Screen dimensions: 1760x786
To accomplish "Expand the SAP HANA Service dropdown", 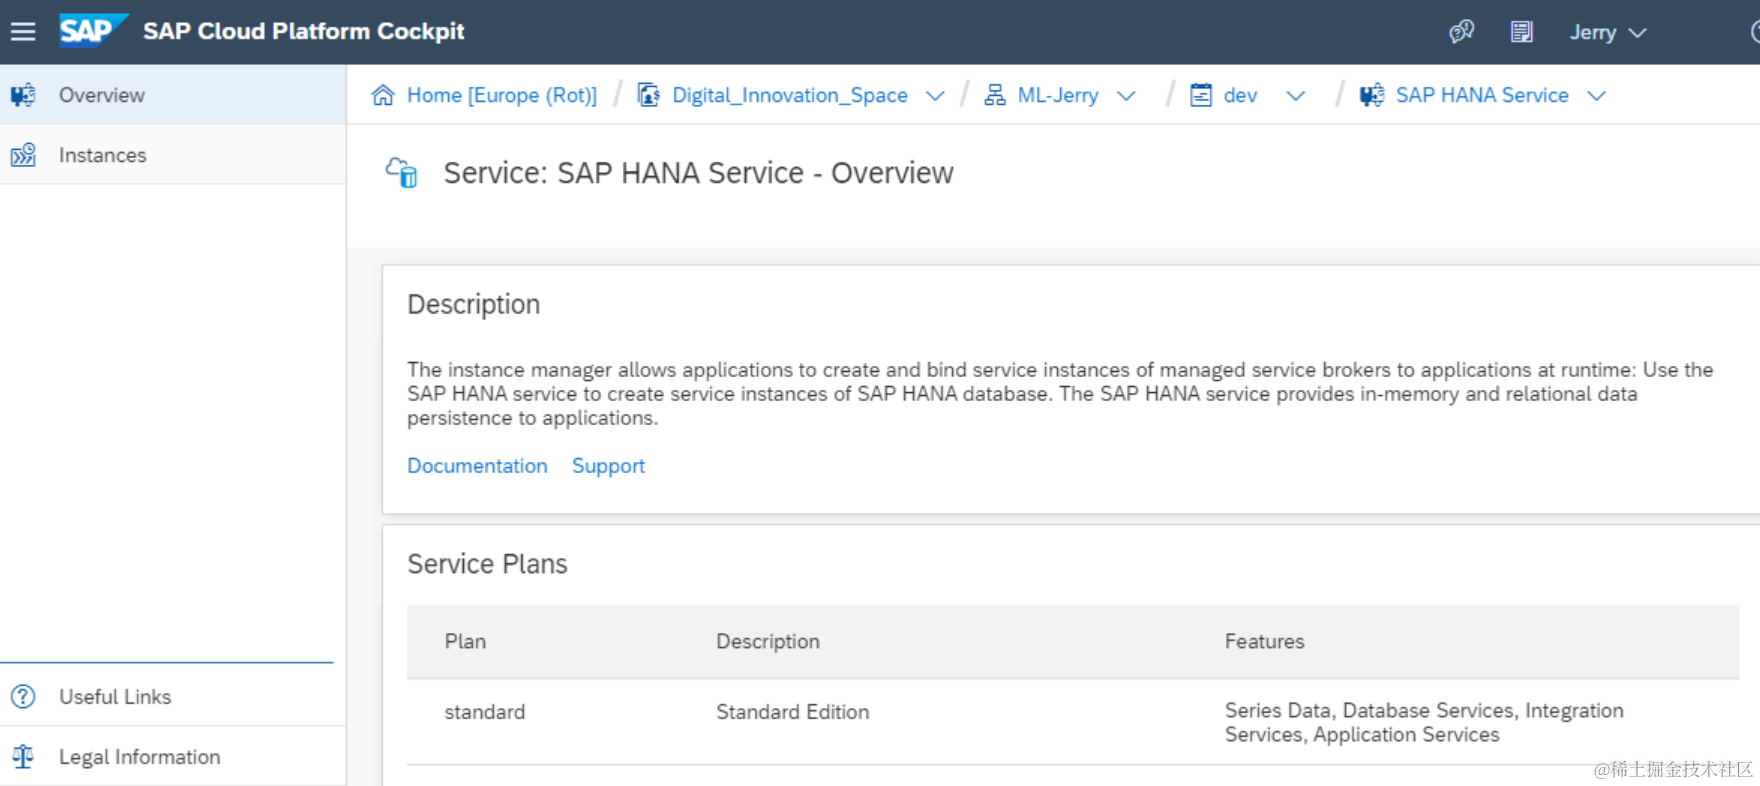I will pyautogui.click(x=1596, y=96).
